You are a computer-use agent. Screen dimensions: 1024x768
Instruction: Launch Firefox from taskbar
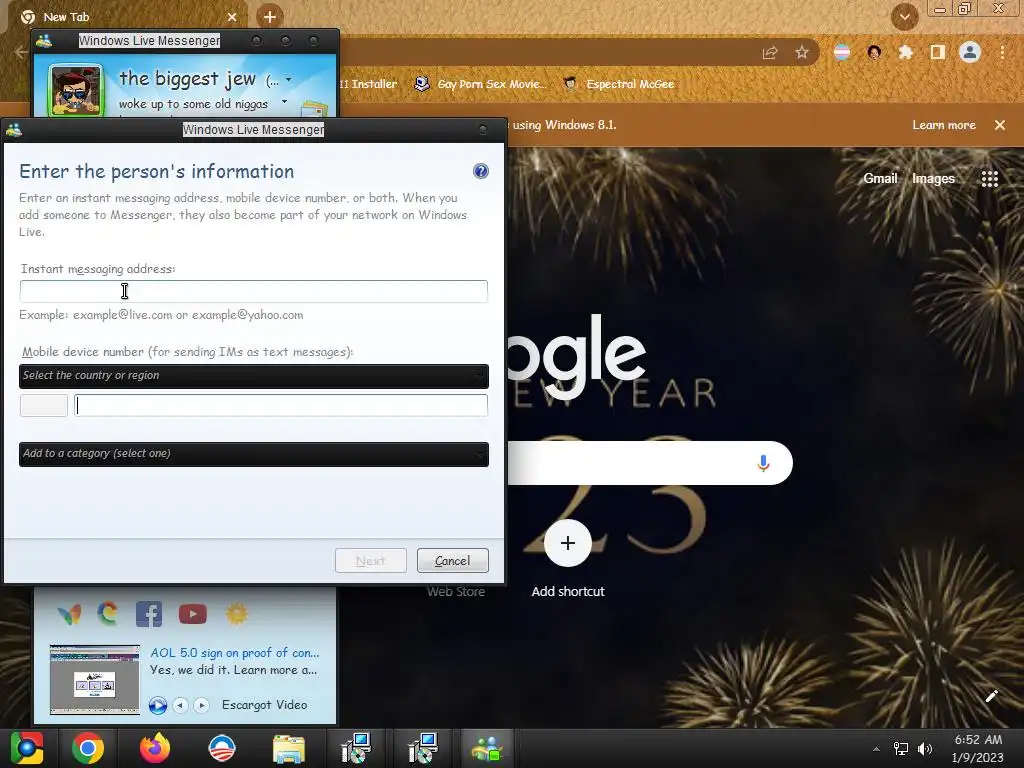(x=155, y=748)
